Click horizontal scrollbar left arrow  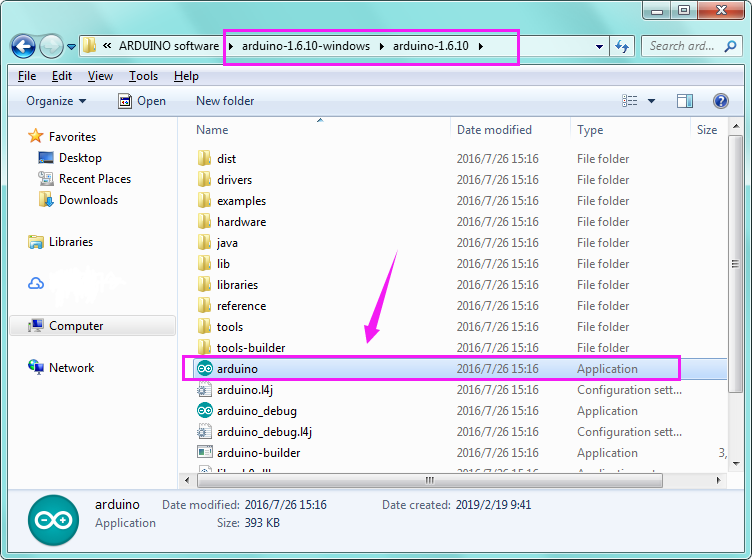(187, 480)
